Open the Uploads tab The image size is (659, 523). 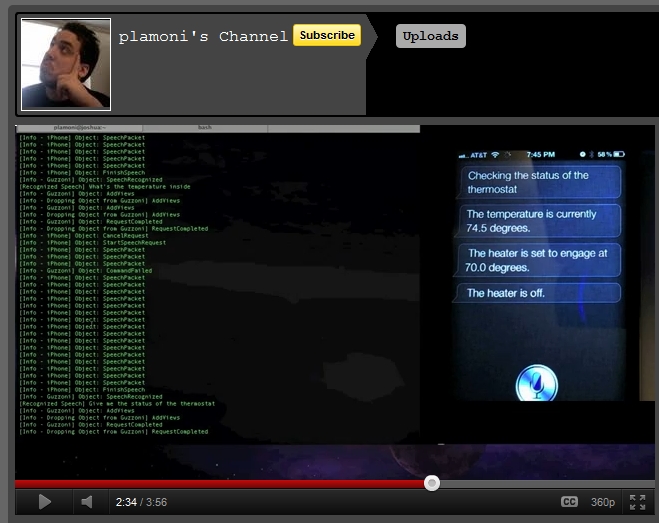tap(430, 37)
